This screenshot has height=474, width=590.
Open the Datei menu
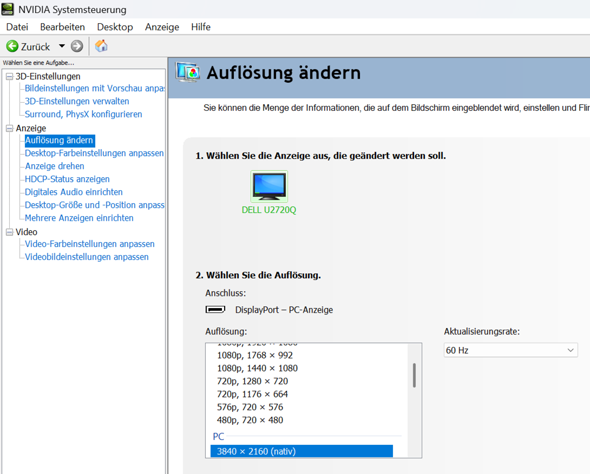tap(17, 27)
